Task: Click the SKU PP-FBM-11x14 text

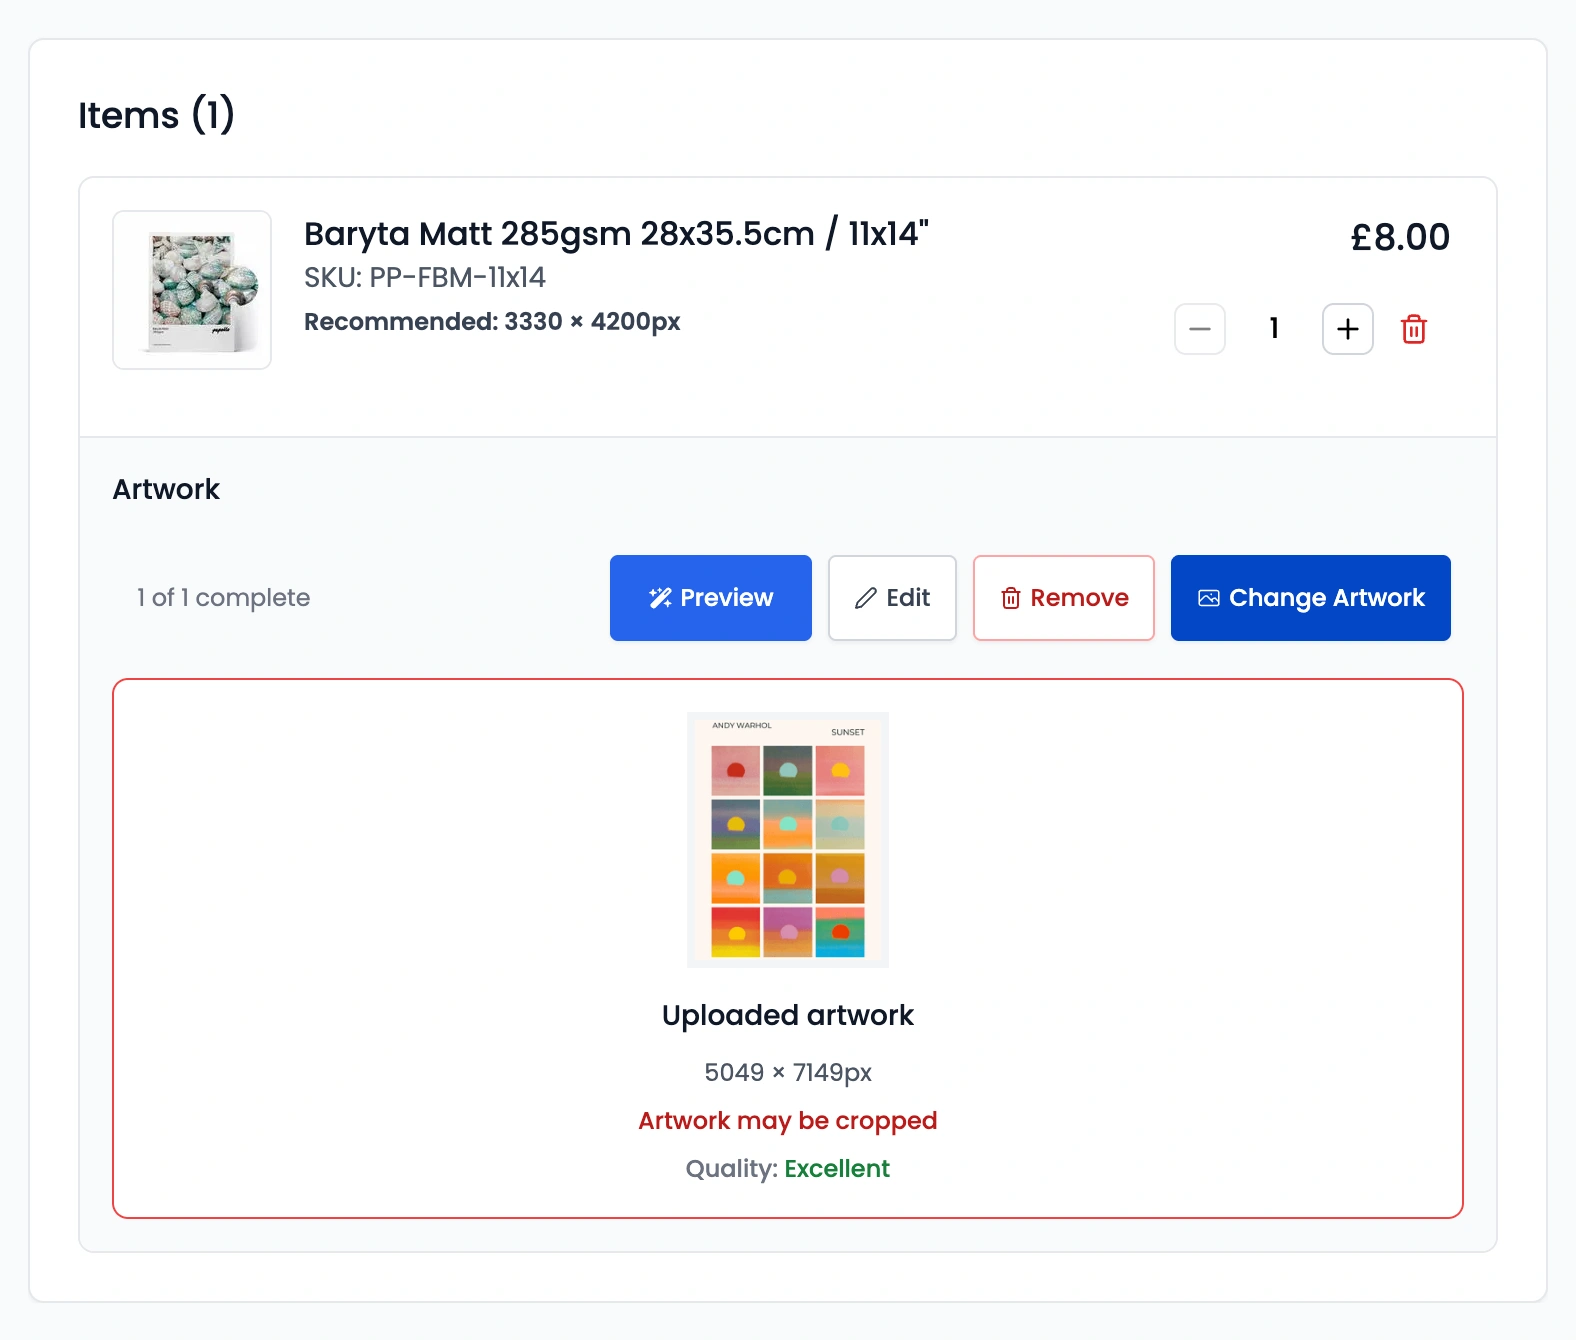Action: pos(425,278)
